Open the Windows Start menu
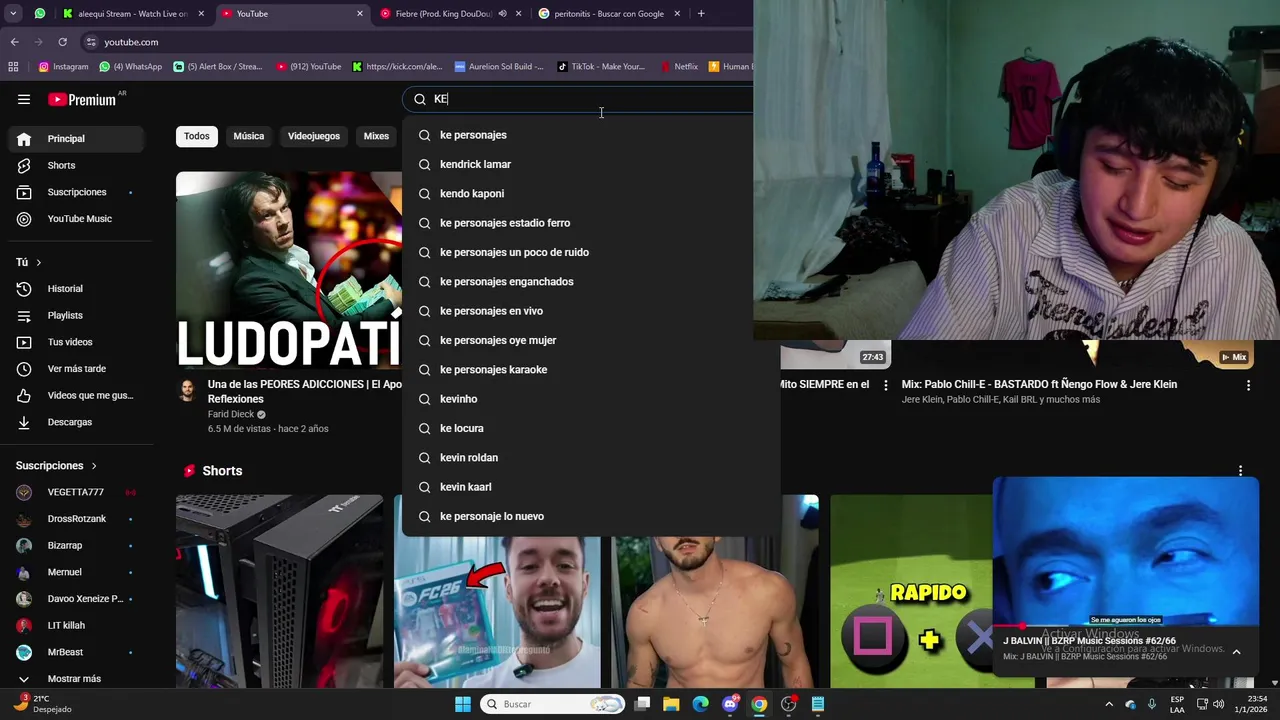Viewport: 1280px width, 720px height. pos(463,704)
